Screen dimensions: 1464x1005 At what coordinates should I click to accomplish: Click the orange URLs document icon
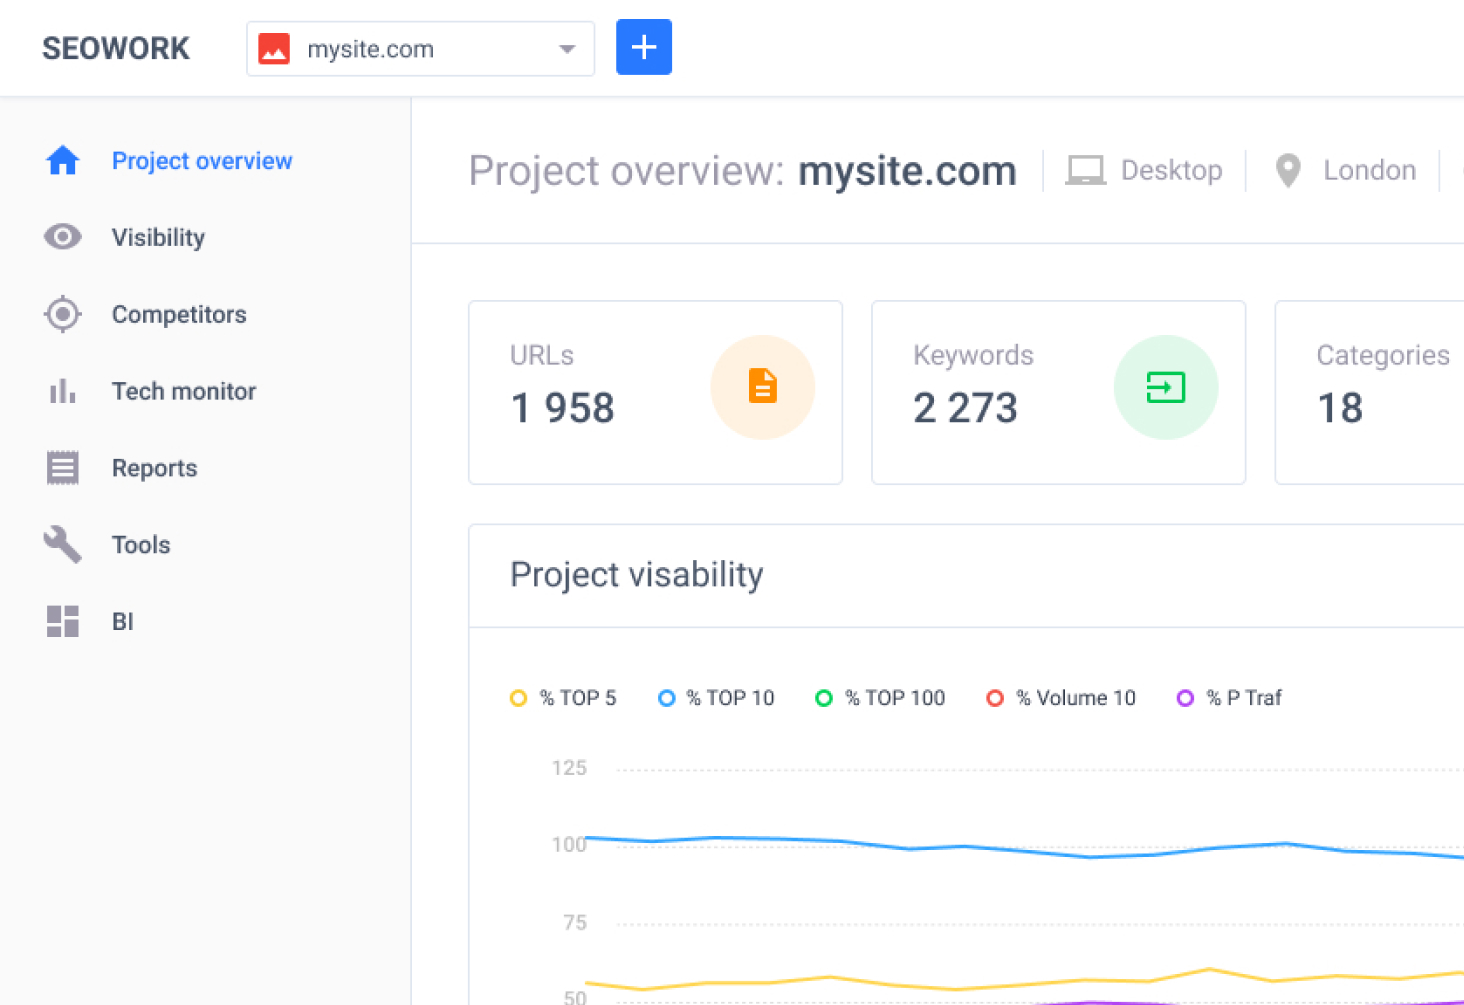(762, 387)
